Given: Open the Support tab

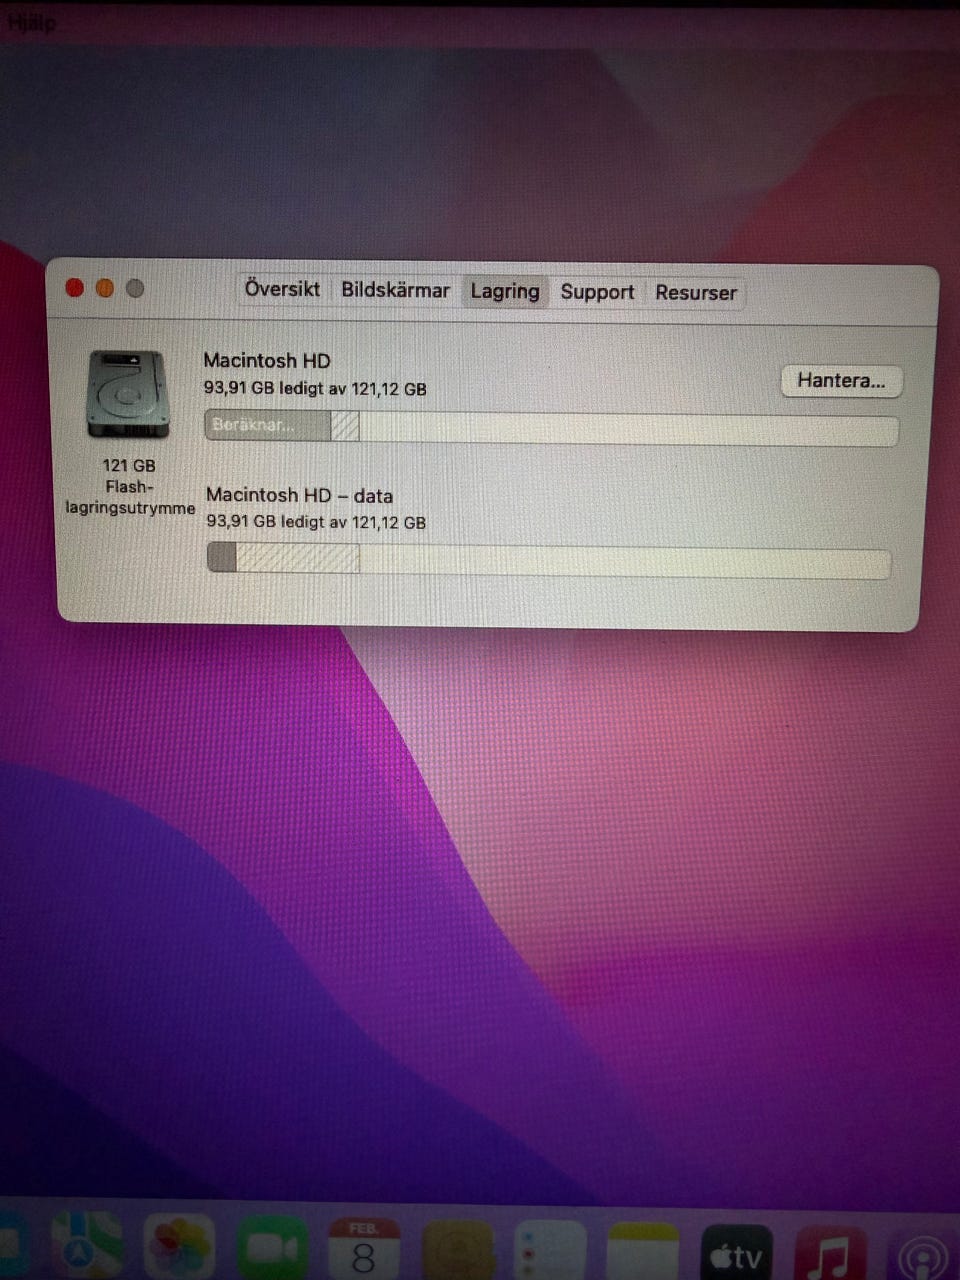Looking at the screenshot, I should (597, 292).
